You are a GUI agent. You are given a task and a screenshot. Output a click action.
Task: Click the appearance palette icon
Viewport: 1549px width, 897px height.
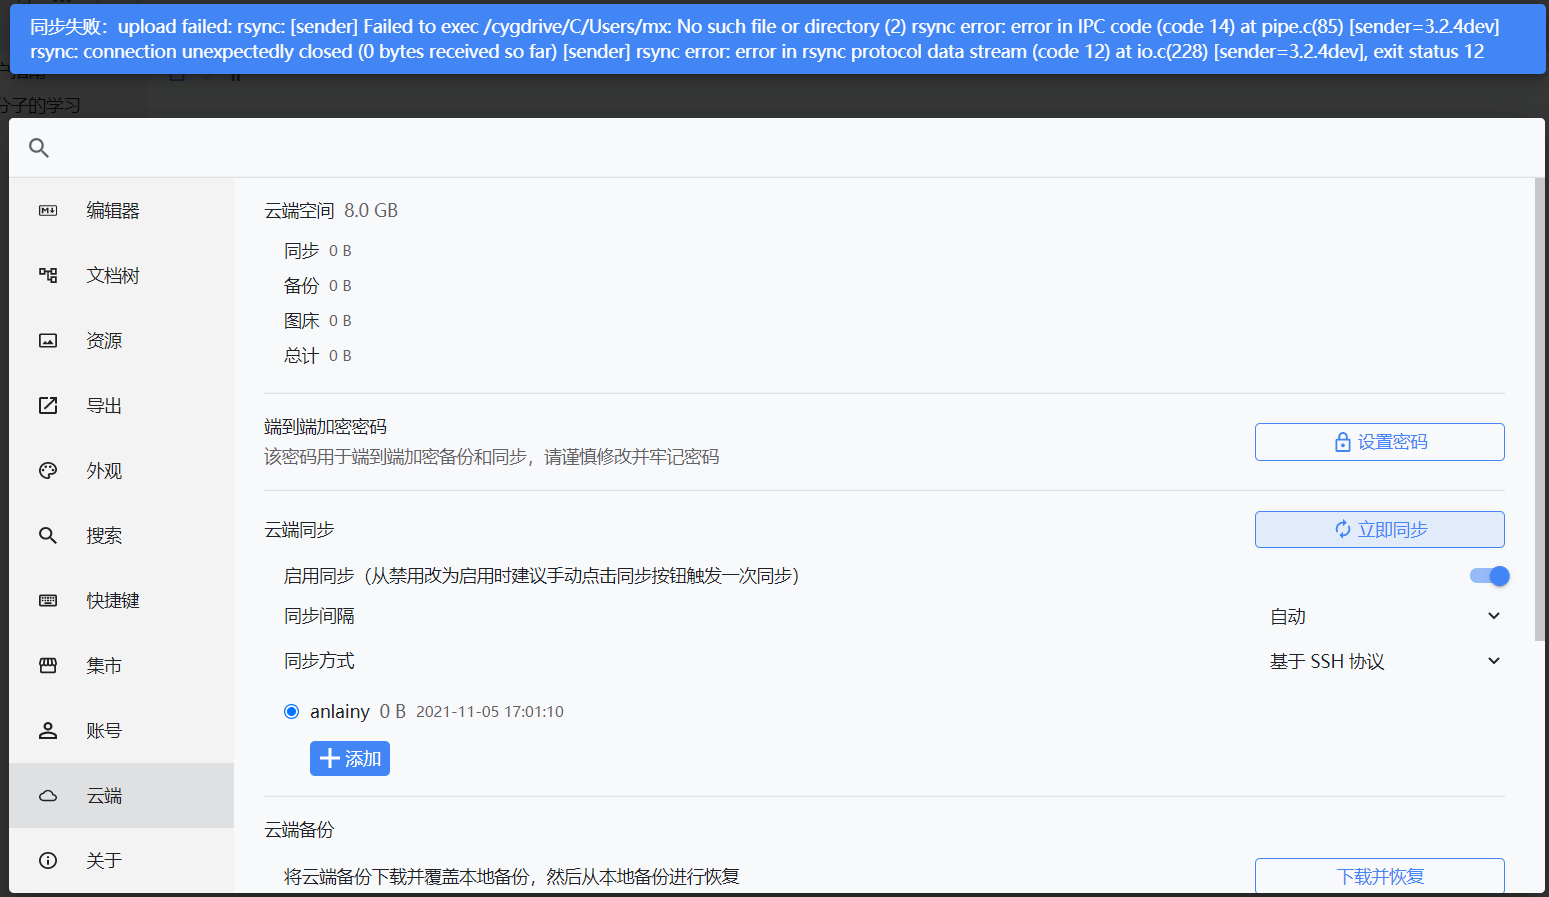[48, 471]
